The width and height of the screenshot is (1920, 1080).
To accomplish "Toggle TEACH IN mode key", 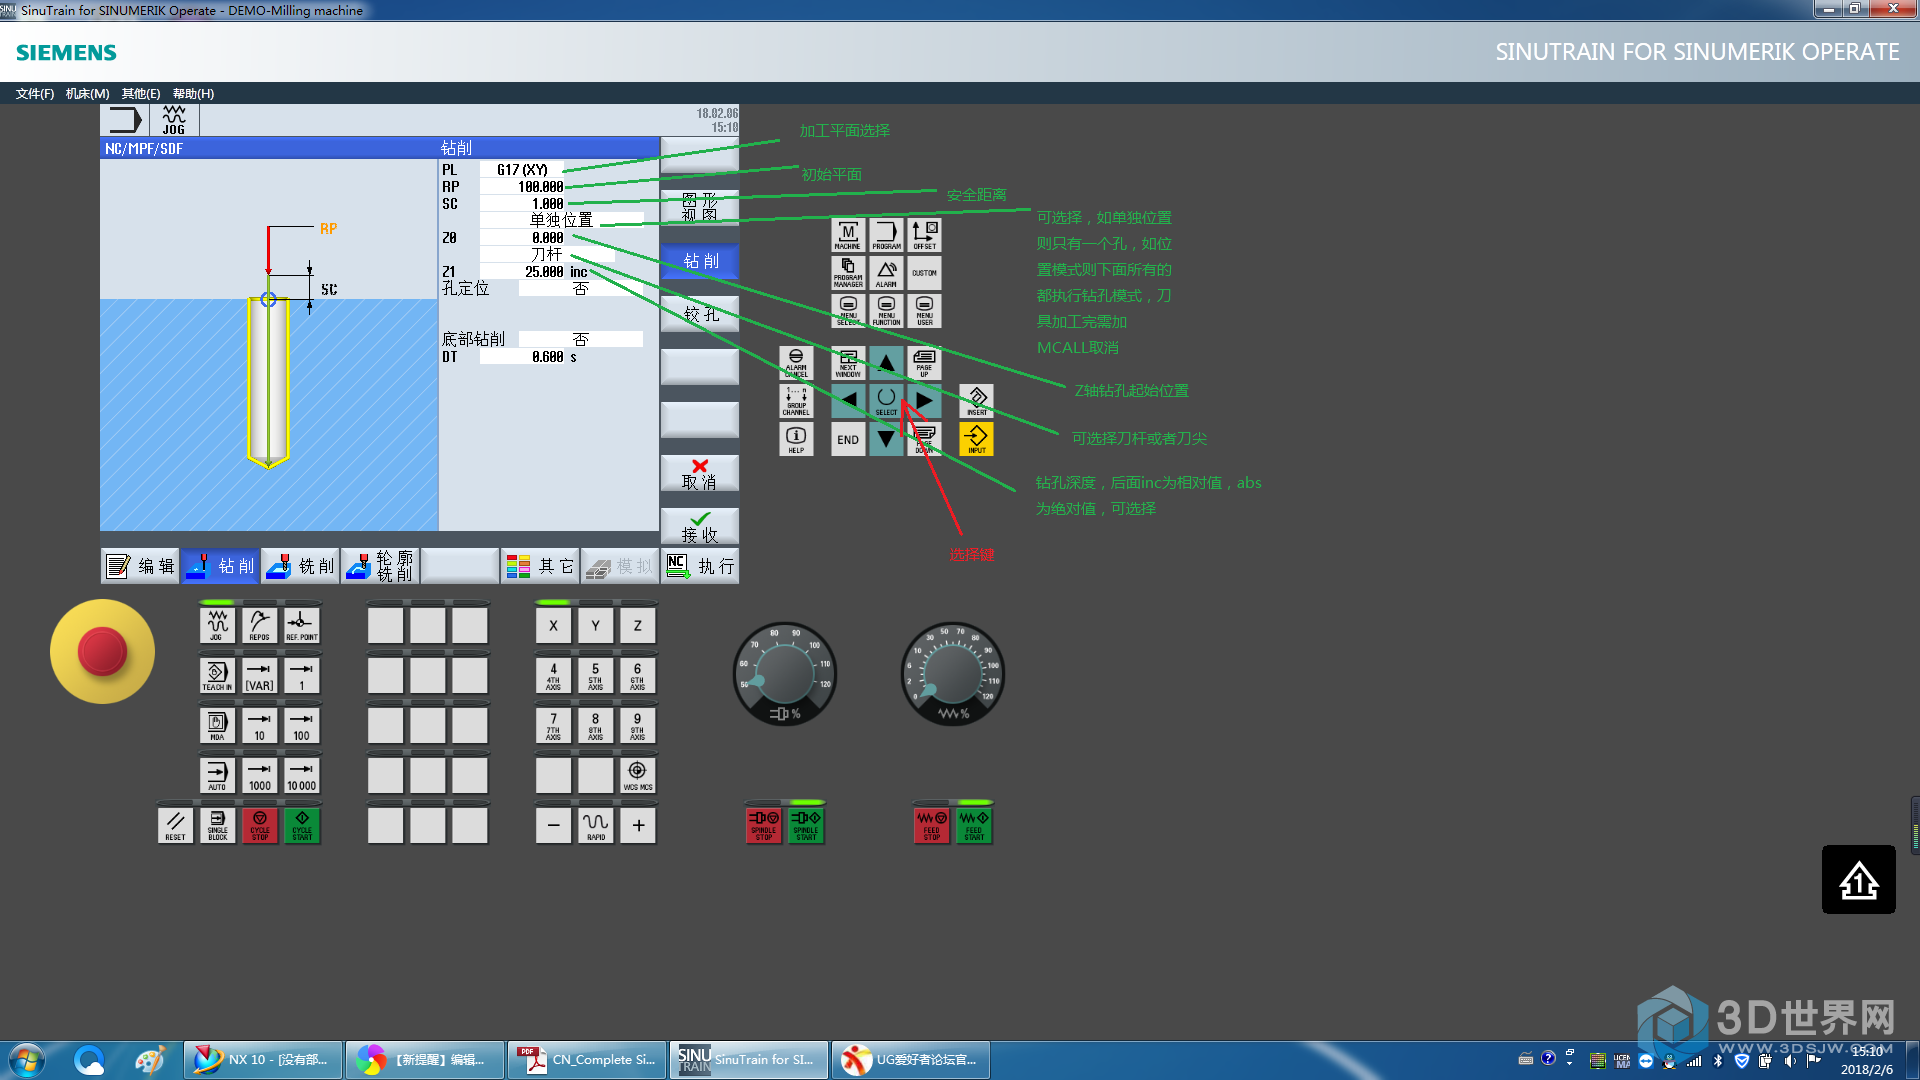I will (217, 675).
